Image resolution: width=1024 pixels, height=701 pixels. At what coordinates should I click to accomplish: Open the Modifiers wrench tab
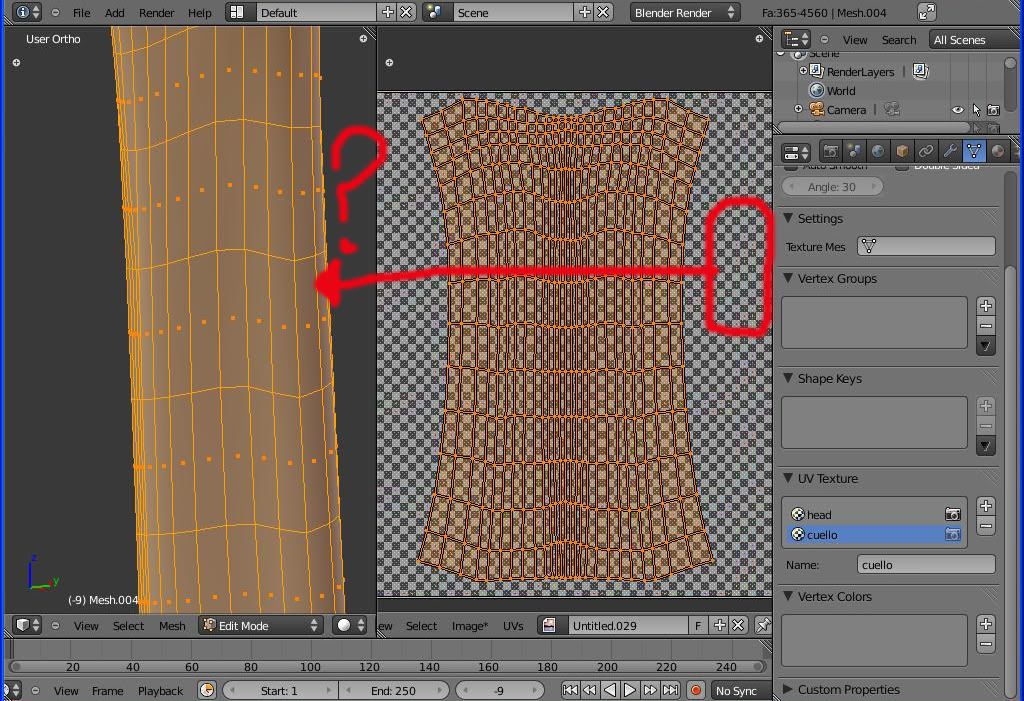pos(950,151)
